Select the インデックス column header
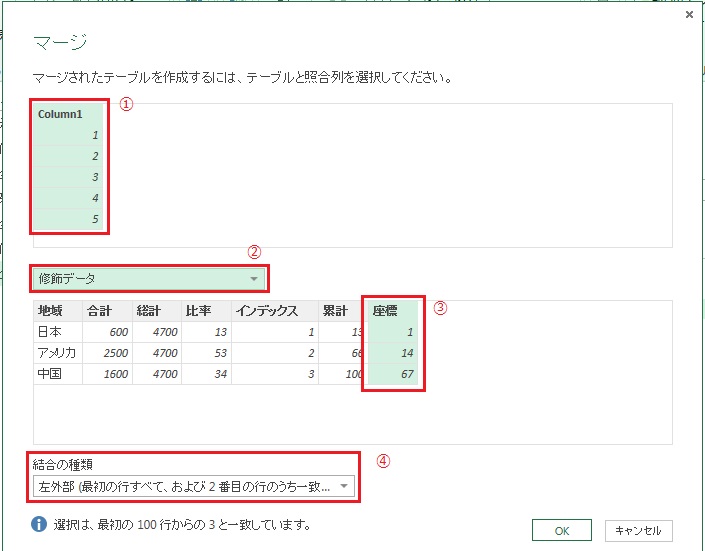This screenshot has height=551, width=705. click(275, 311)
